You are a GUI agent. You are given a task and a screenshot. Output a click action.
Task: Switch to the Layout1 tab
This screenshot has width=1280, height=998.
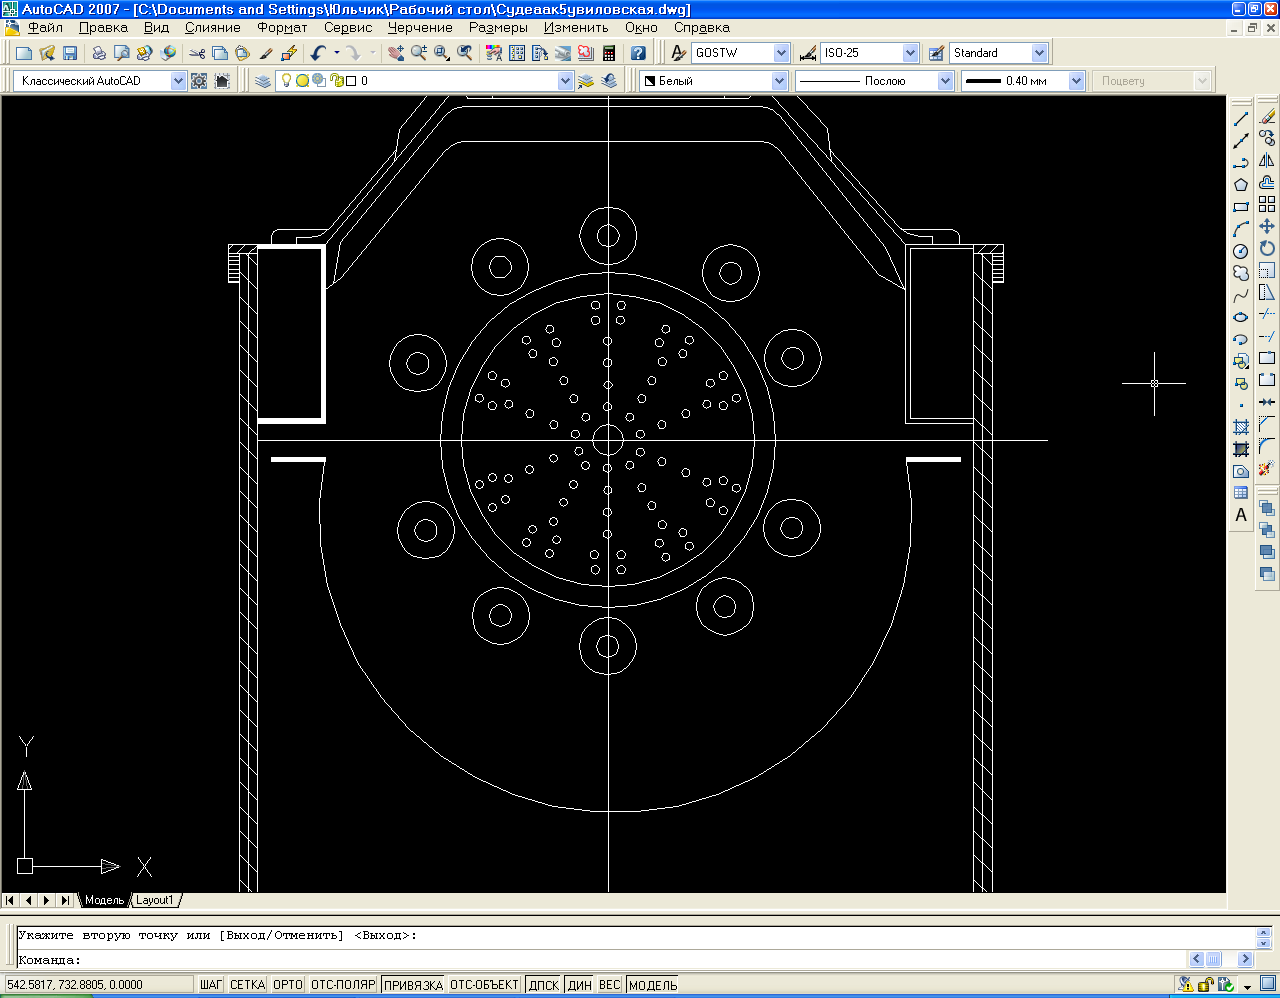pos(155,900)
